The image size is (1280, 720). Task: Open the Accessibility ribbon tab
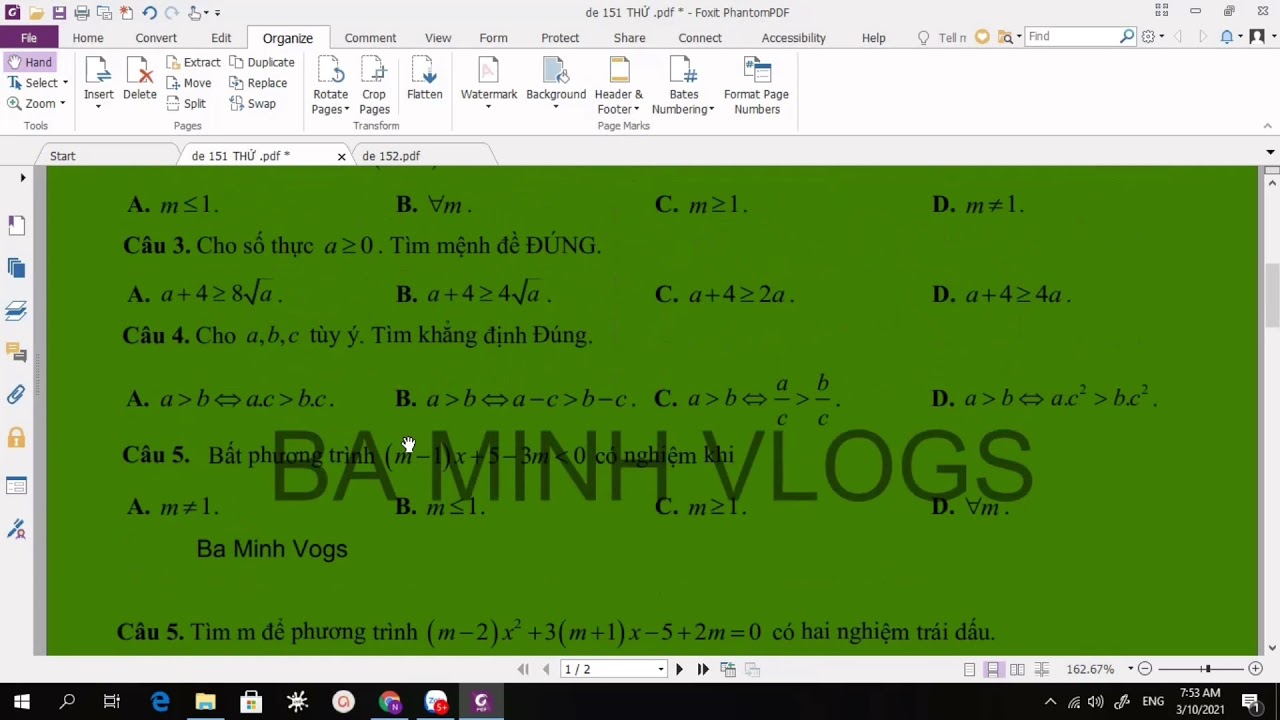click(793, 38)
